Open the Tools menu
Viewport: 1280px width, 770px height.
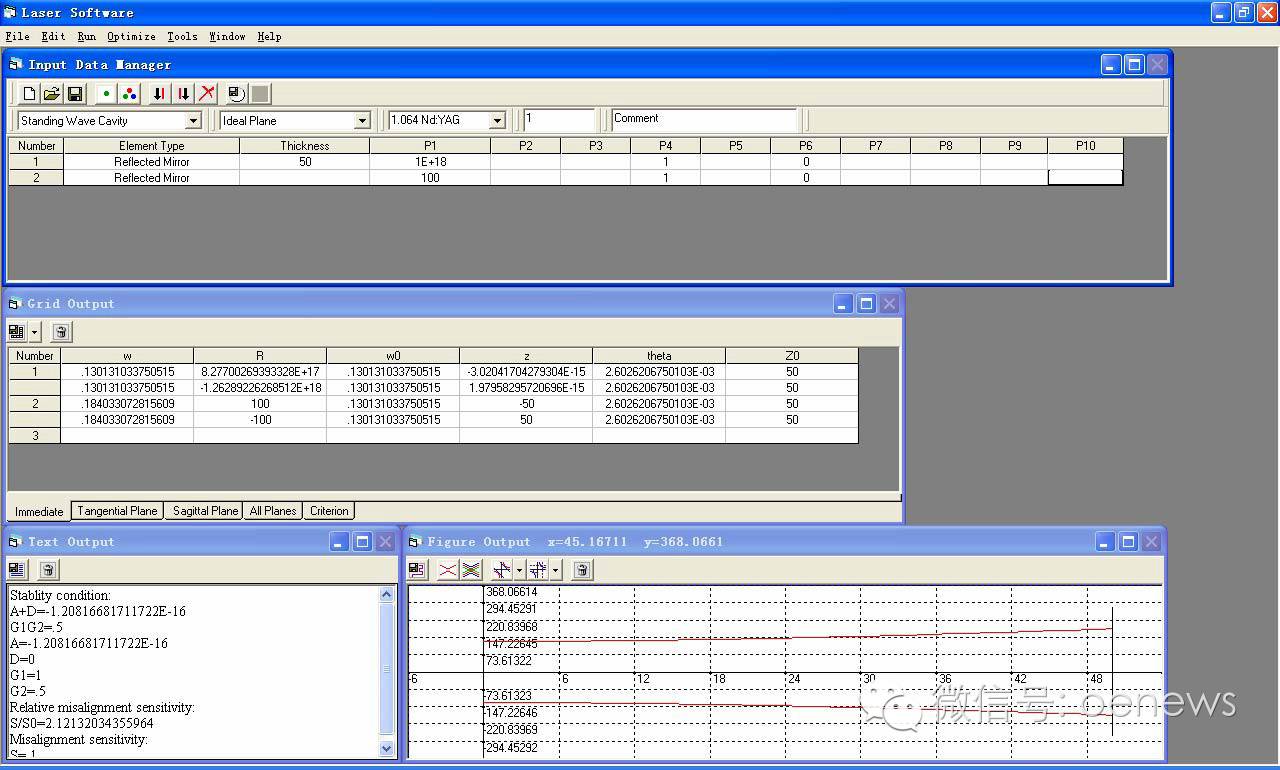point(182,36)
